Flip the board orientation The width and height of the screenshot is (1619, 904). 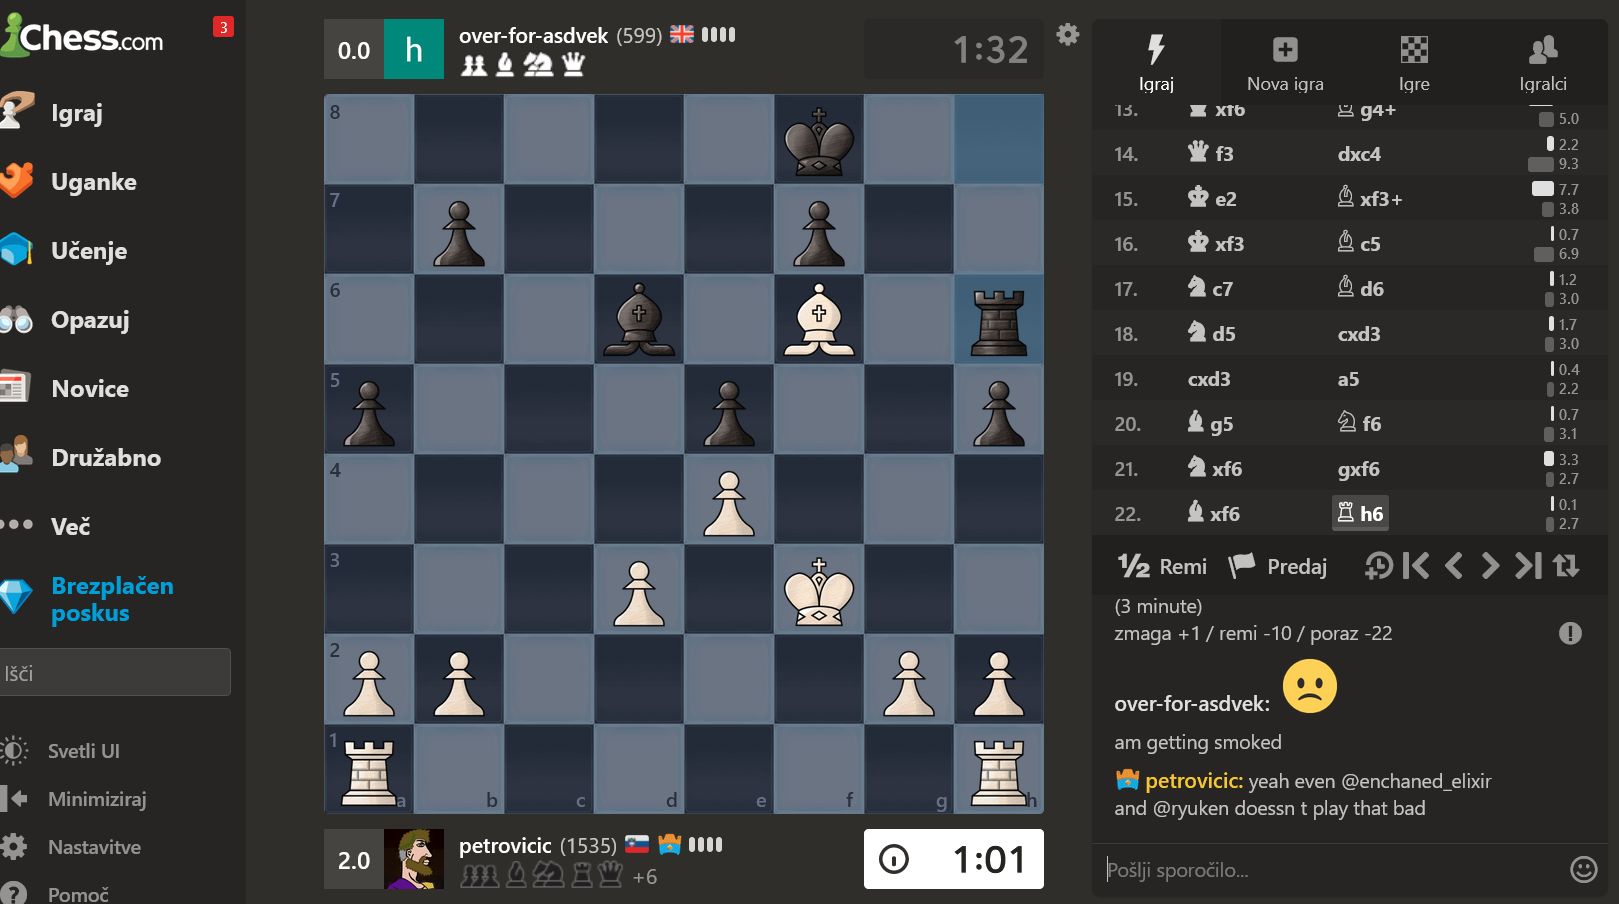(1566, 566)
